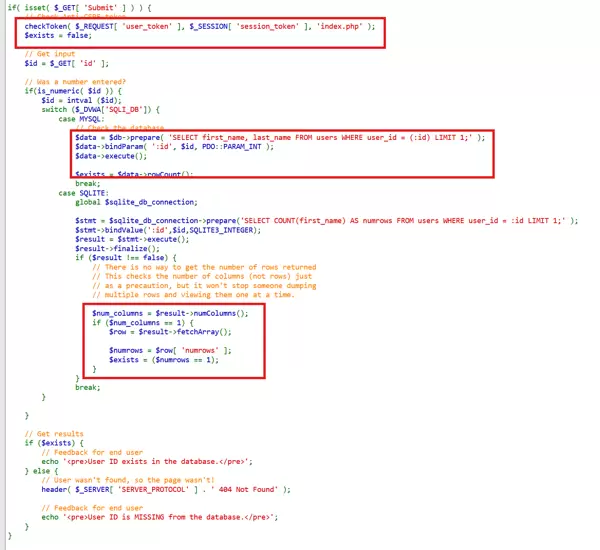Click the '// Get input' comment
600x550 pixels.
52,53
